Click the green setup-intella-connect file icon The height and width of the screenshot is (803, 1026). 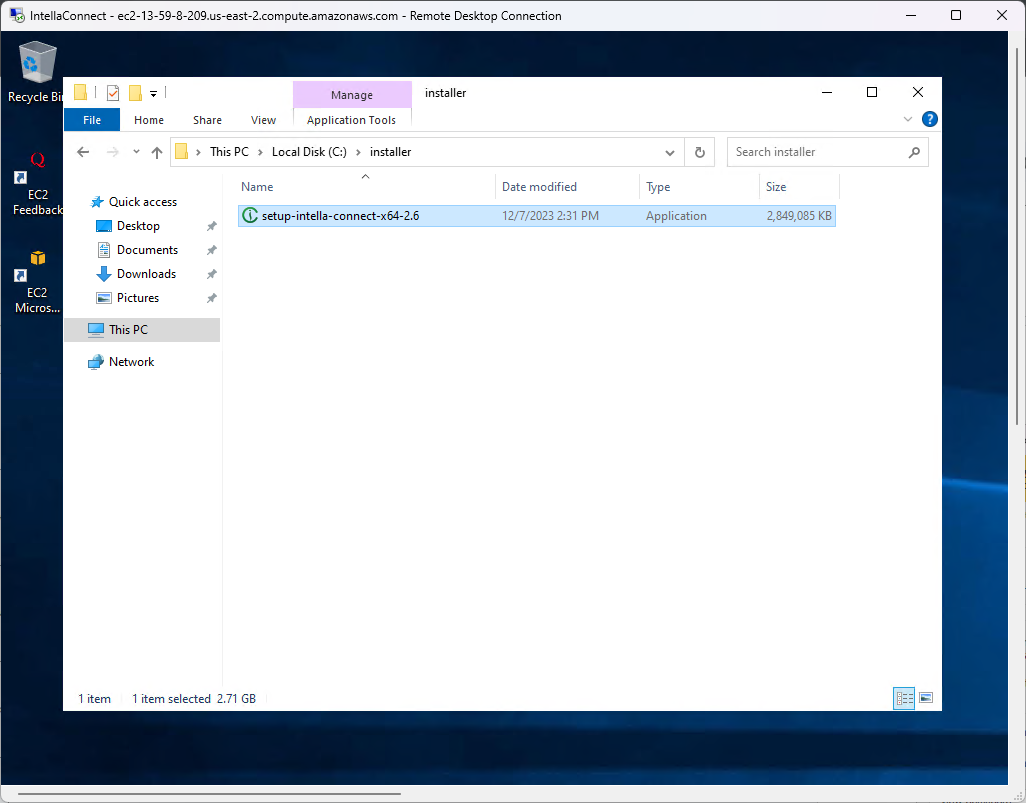coord(249,215)
